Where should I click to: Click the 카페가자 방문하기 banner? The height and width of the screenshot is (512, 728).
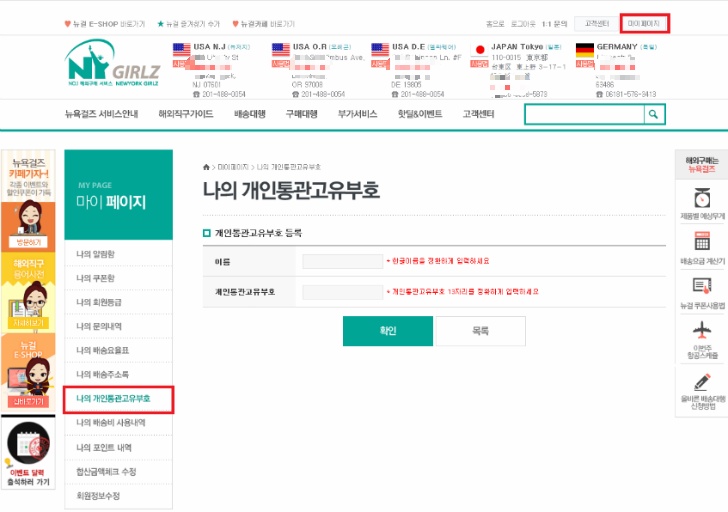[x=28, y=201]
